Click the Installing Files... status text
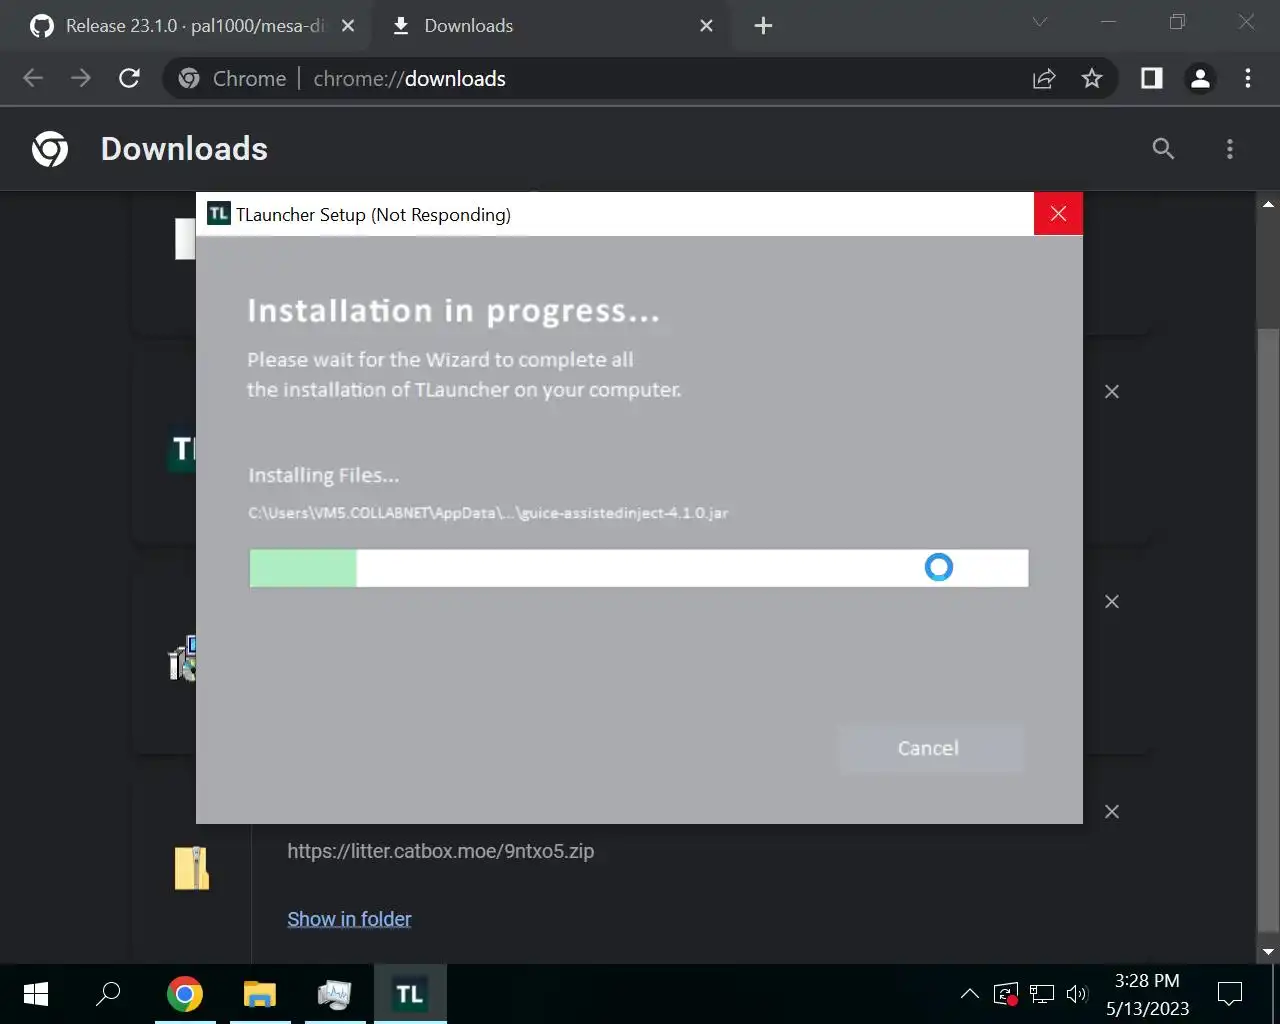Viewport: 1280px width, 1024px height. coord(324,475)
